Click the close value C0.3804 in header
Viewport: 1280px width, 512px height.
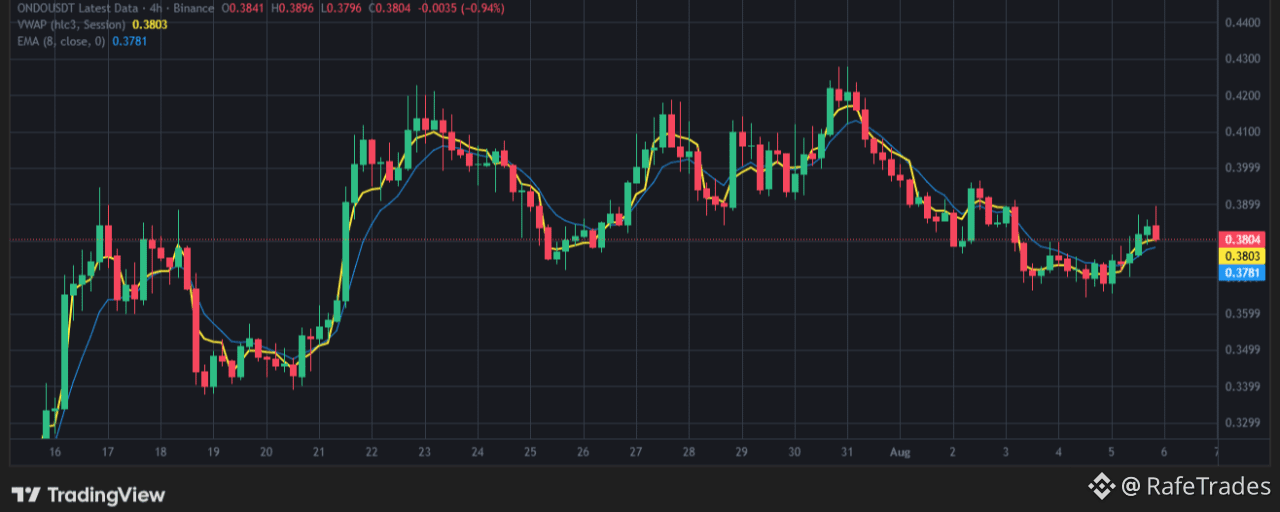pos(388,8)
